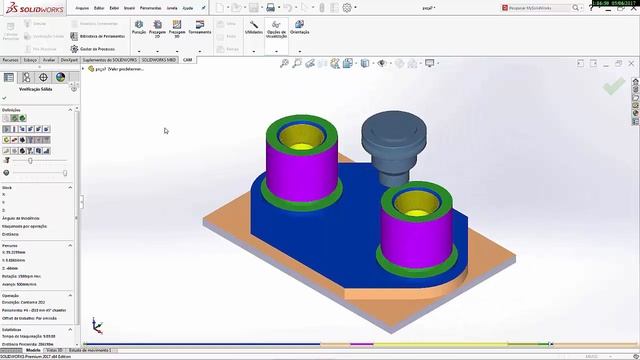Open the Ferramentas menu
This screenshot has width=640, height=360.
point(150,8)
